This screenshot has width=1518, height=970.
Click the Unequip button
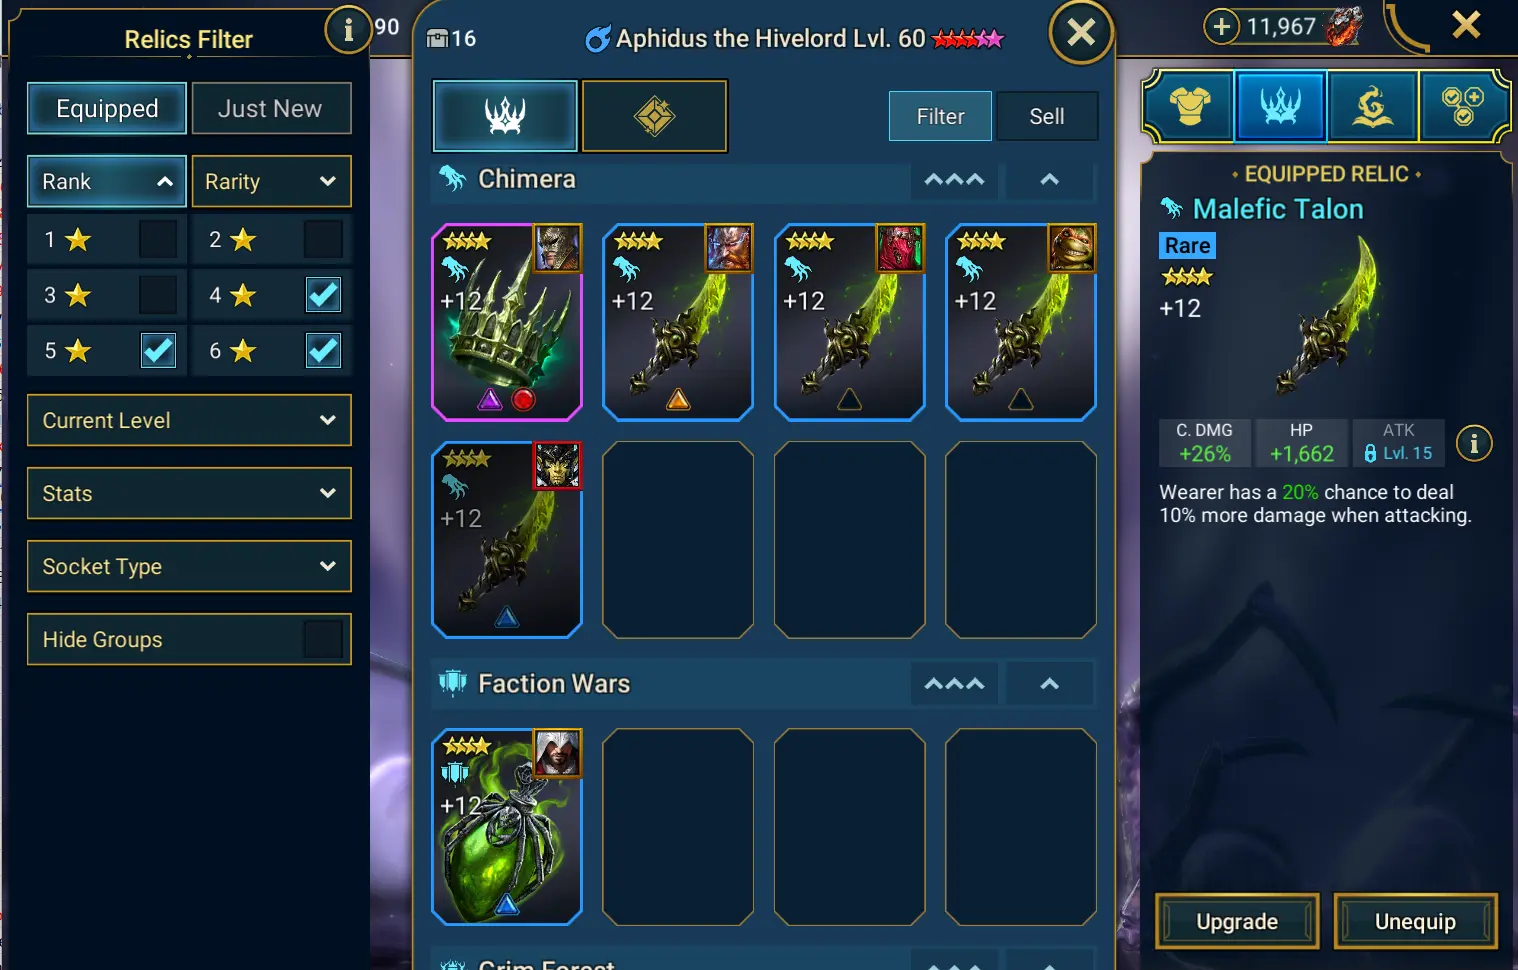(x=1415, y=921)
